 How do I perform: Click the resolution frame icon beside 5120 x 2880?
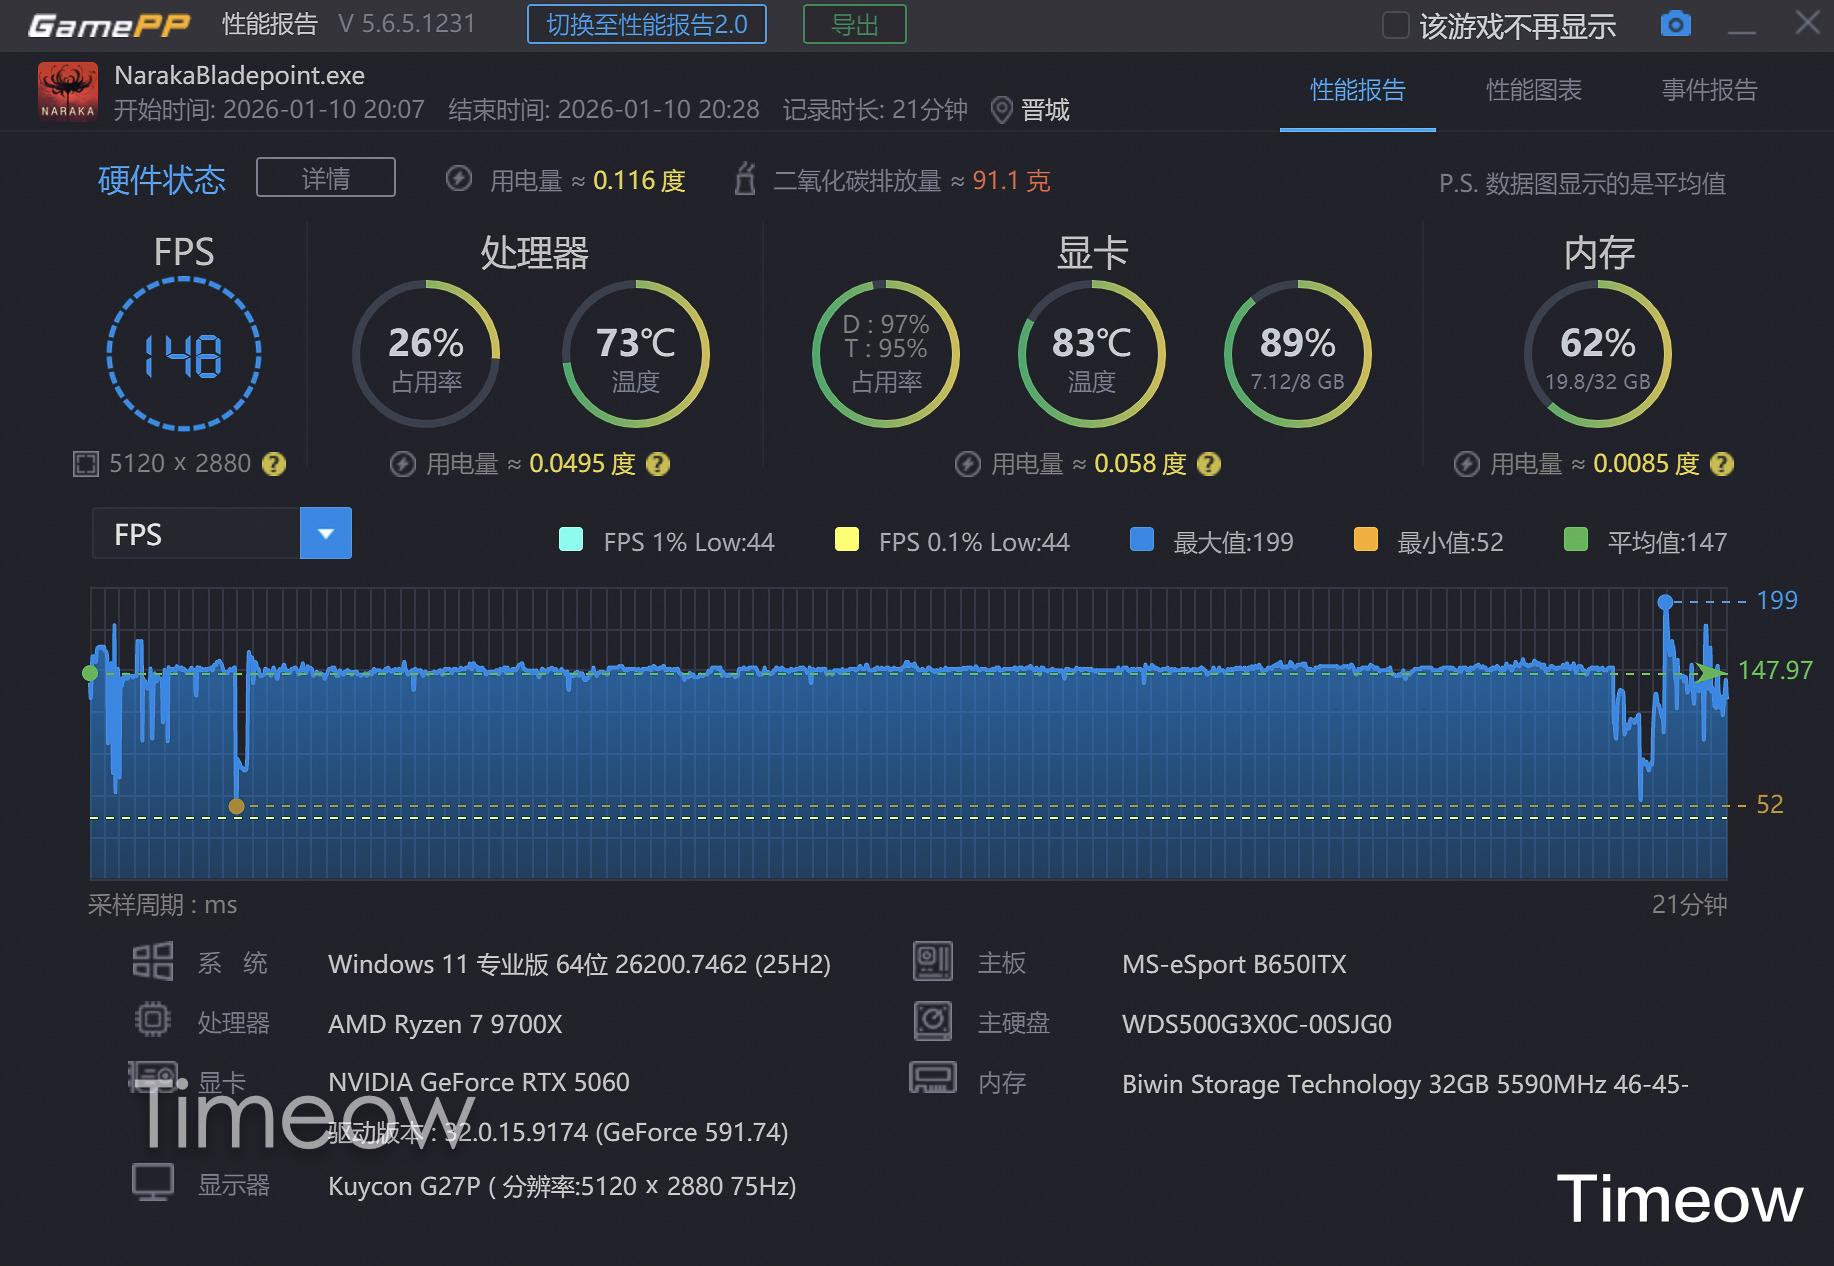click(86, 464)
